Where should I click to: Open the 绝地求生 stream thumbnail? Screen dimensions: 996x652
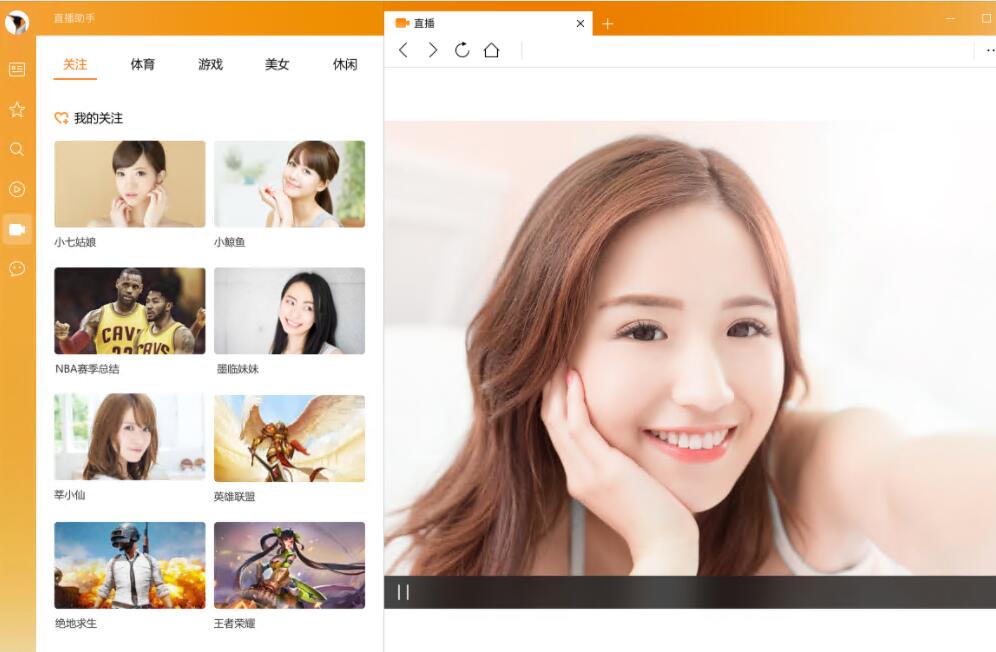click(129, 564)
